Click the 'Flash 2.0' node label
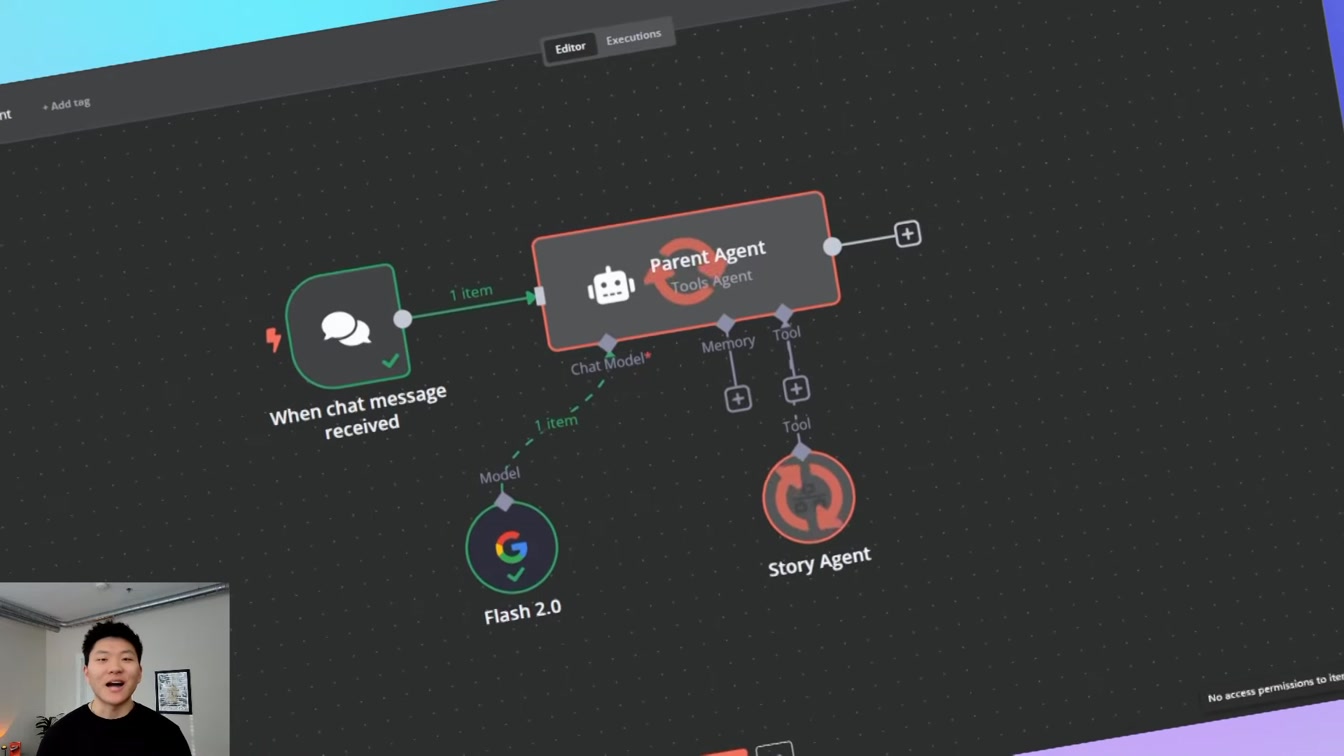The height and width of the screenshot is (756, 1344). click(x=523, y=613)
